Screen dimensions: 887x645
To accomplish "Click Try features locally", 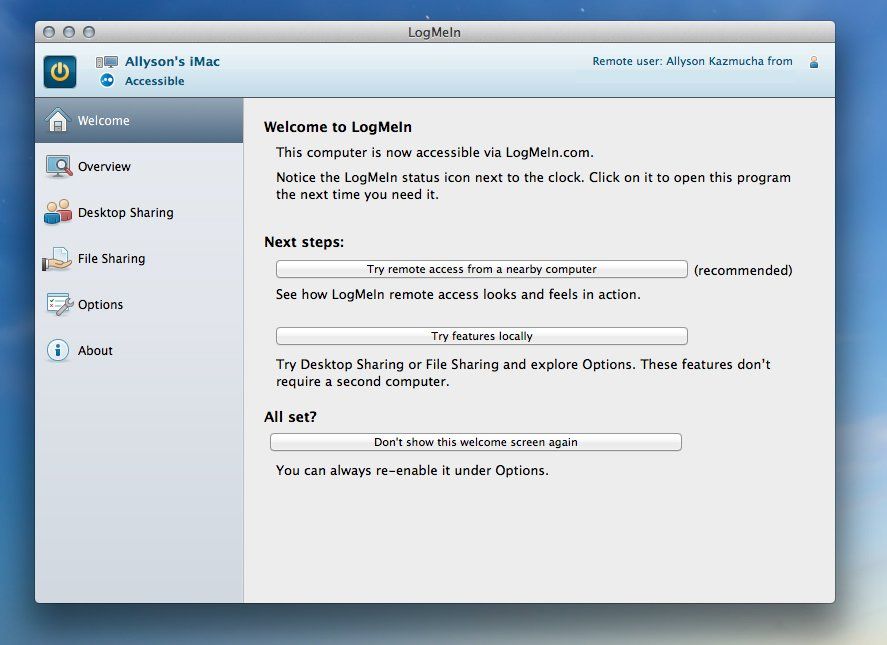I will [x=480, y=336].
